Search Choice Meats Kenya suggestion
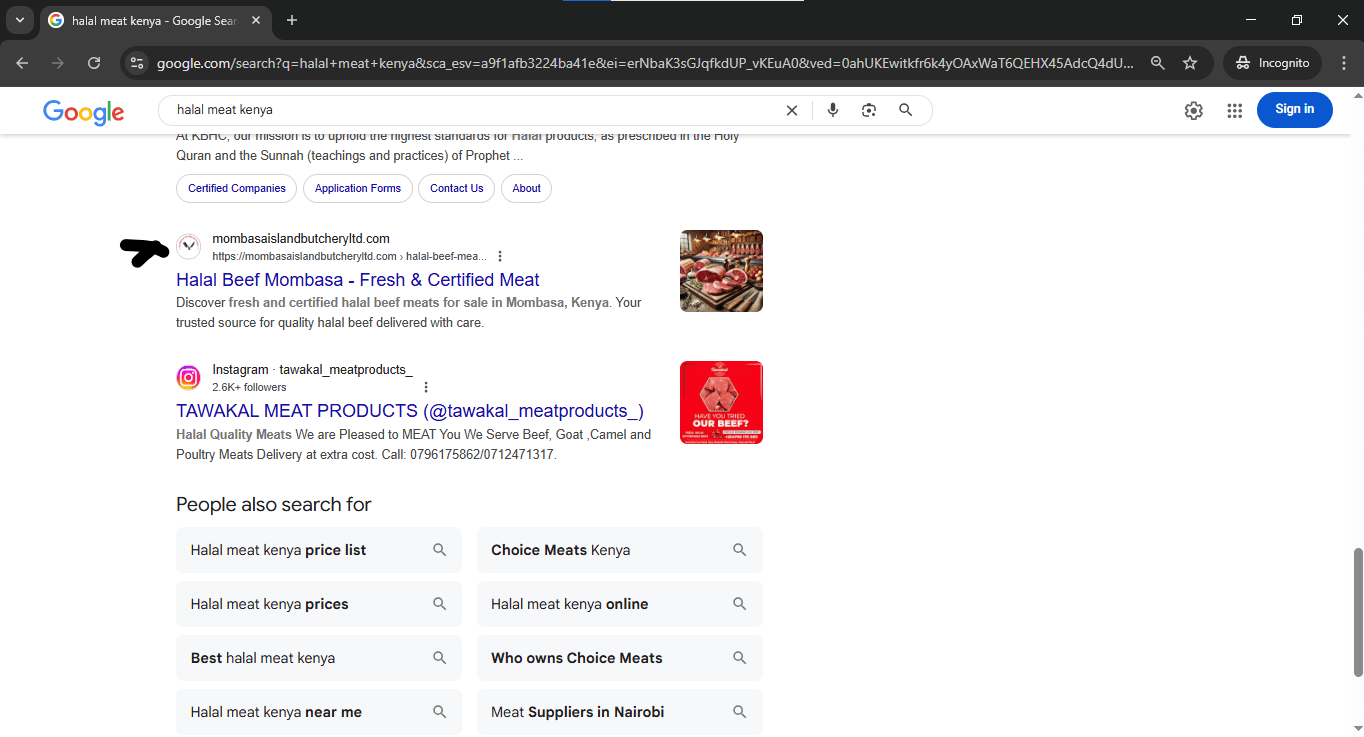This screenshot has width=1364, height=737. pos(620,550)
